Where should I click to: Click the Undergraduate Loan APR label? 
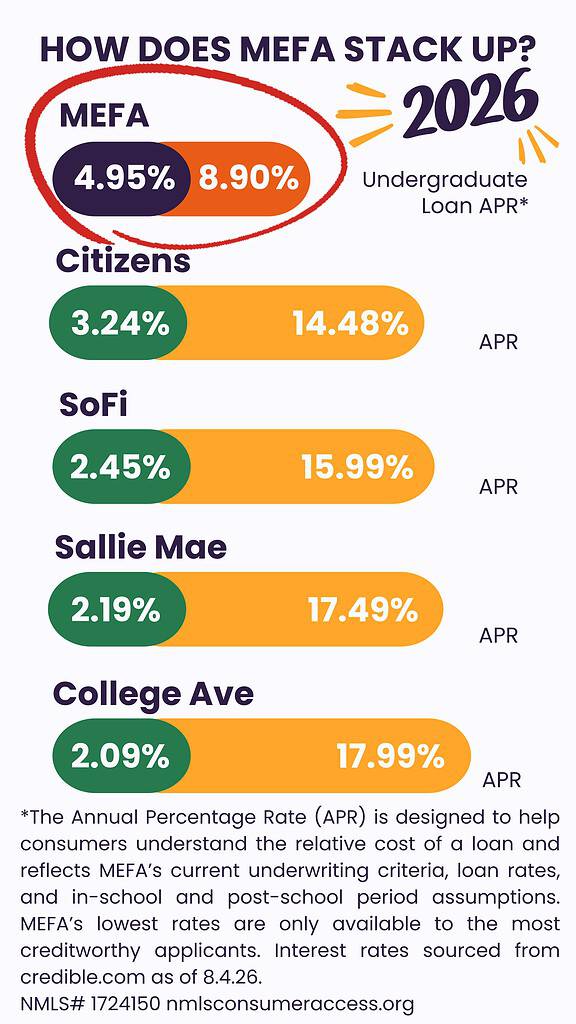[445, 192]
